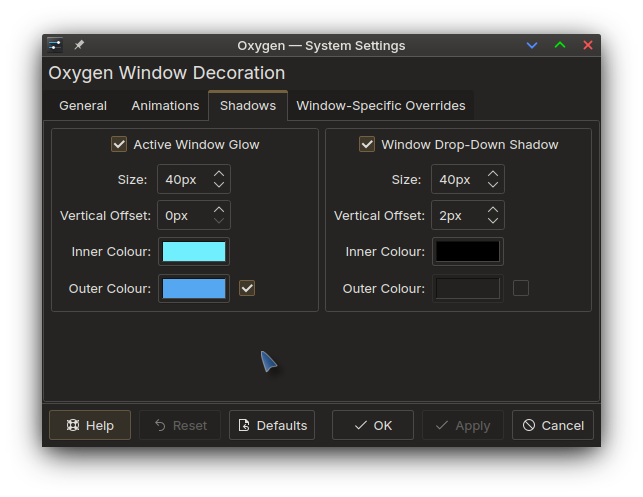Restore settings with Defaults button
The height and width of the screenshot is (497, 643).
click(272, 425)
